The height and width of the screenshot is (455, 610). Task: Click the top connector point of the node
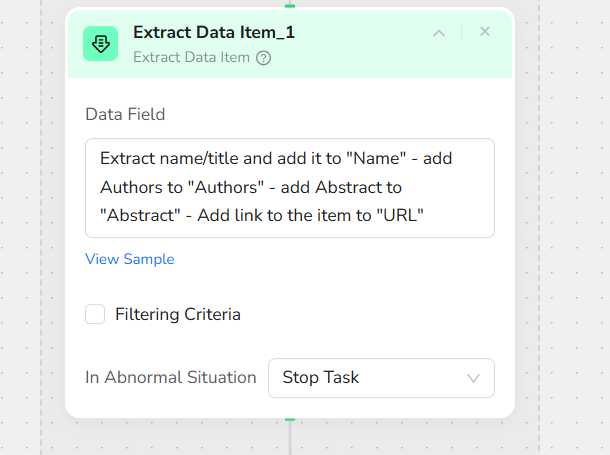coord(290,5)
